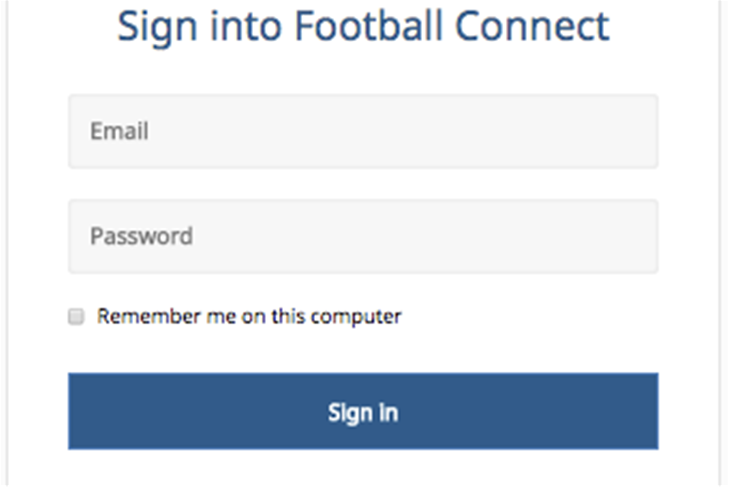730x487 pixels.
Task: Click the 'Remember me on this computer' label
Action: click(249, 317)
